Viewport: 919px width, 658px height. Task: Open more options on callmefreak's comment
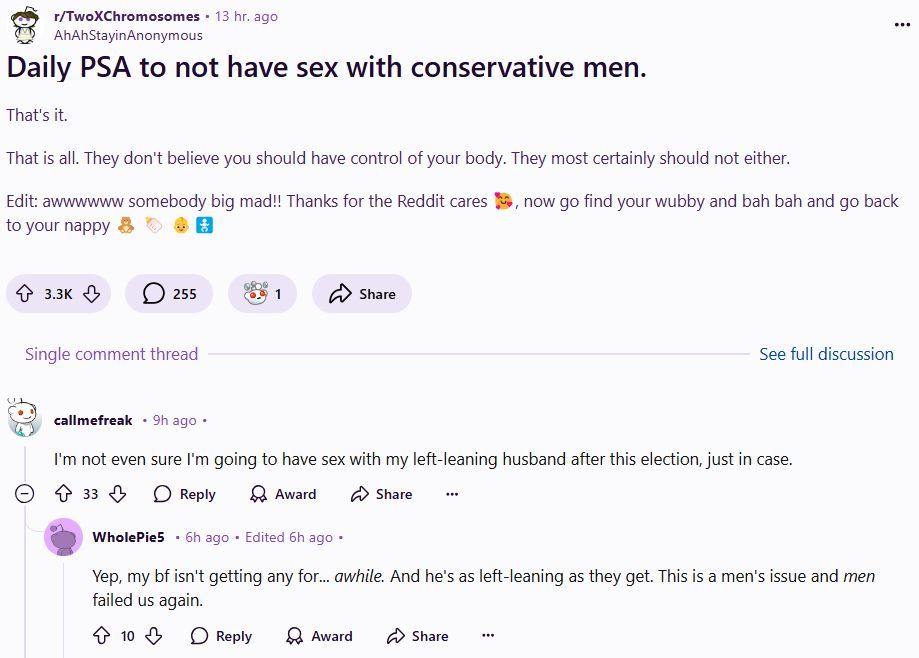[x=452, y=494]
